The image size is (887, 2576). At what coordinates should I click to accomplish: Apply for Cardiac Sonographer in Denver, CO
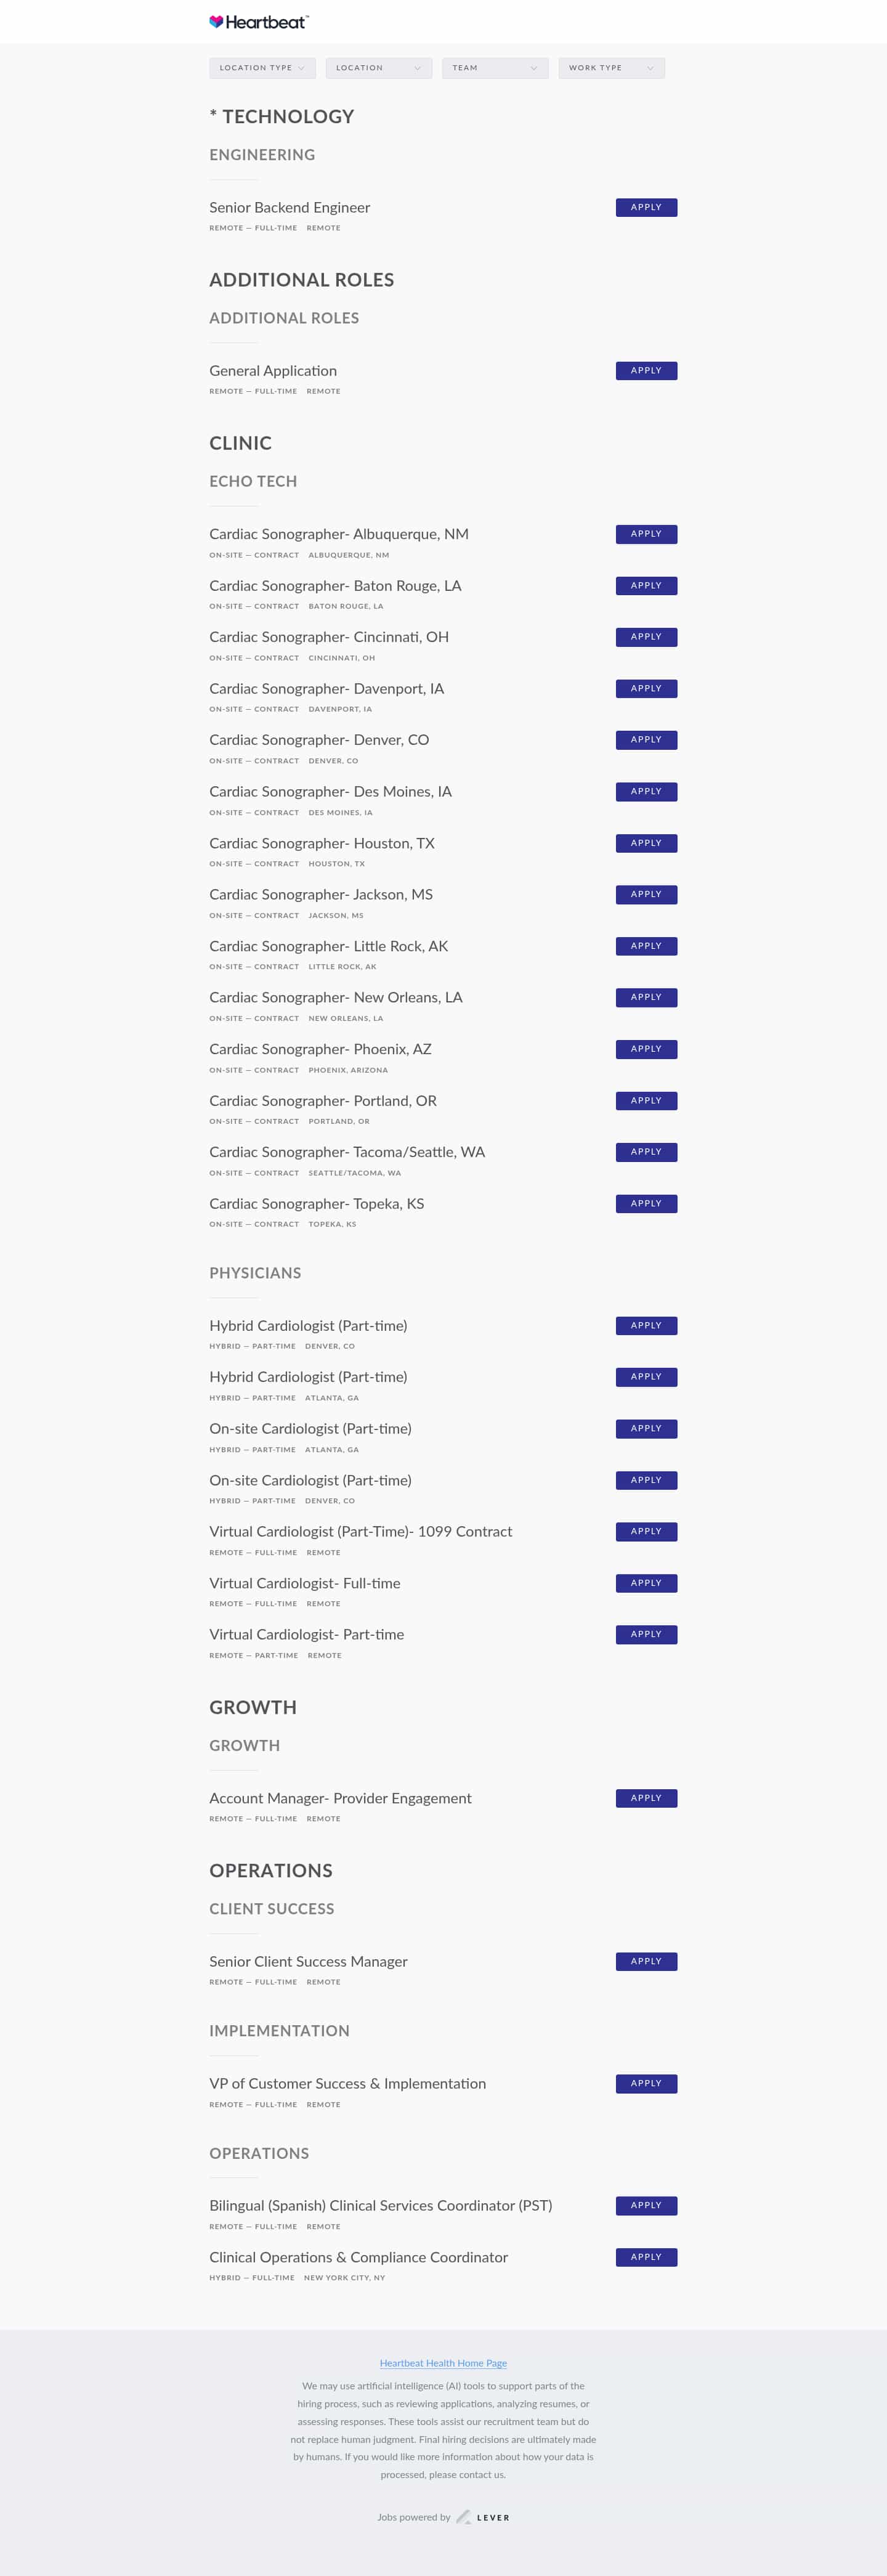coord(646,740)
